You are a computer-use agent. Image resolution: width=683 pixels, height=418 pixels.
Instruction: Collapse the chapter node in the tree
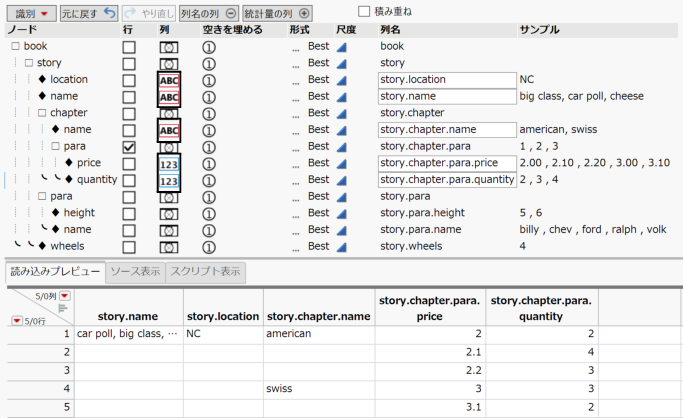point(42,113)
